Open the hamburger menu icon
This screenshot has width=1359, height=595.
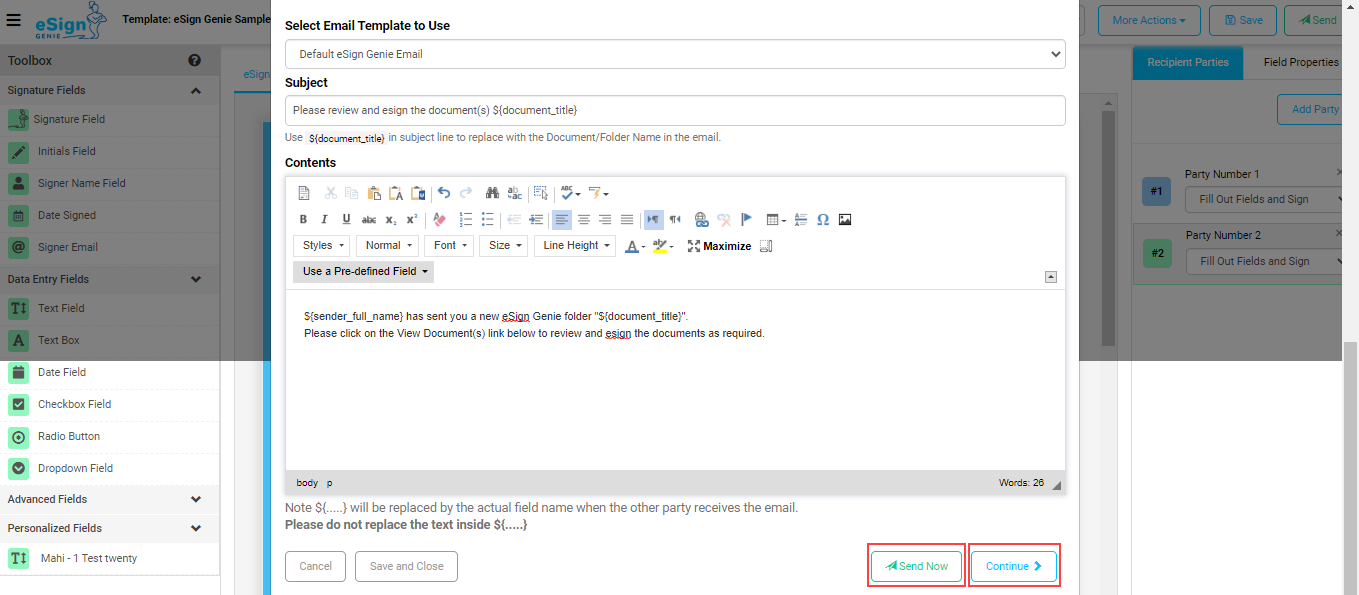(x=14, y=19)
